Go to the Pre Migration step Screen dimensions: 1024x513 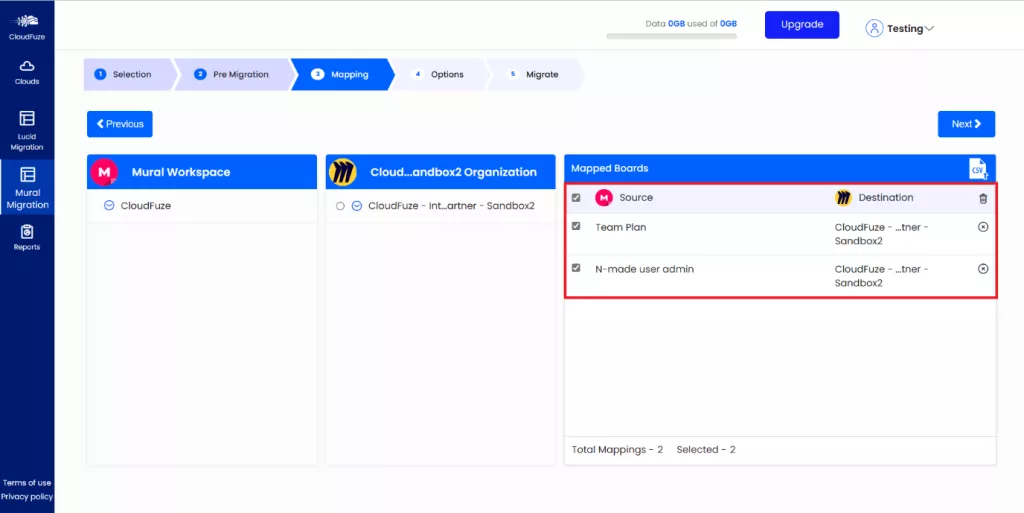pyautogui.click(x=234, y=74)
